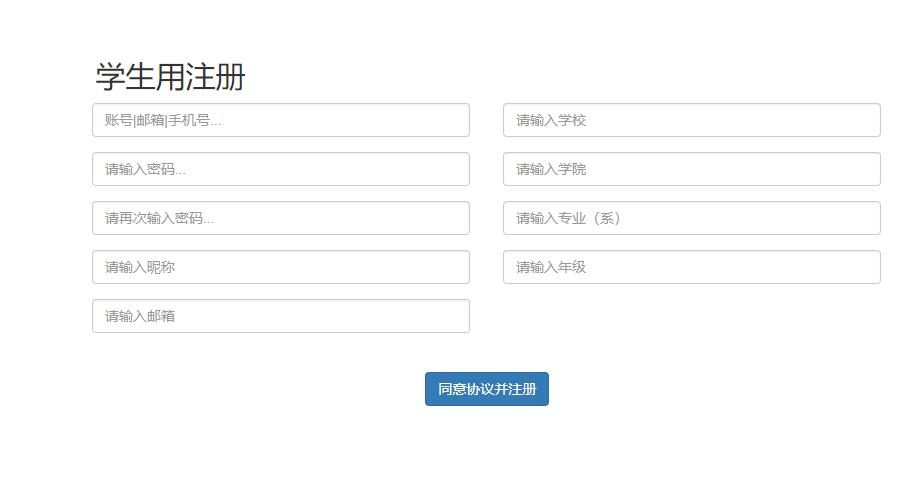The width and height of the screenshot is (913, 495).
Task: Place cursor in the nickname text box
Action: coord(280,267)
